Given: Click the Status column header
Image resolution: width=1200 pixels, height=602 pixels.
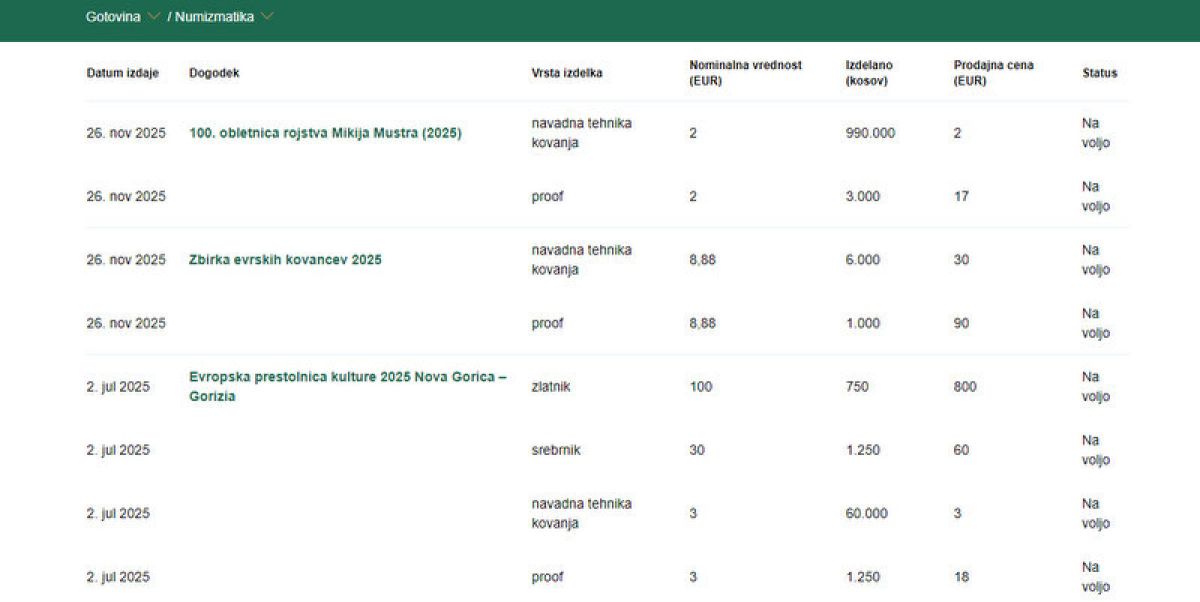Looking at the screenshot, I should pos(1099,73).
